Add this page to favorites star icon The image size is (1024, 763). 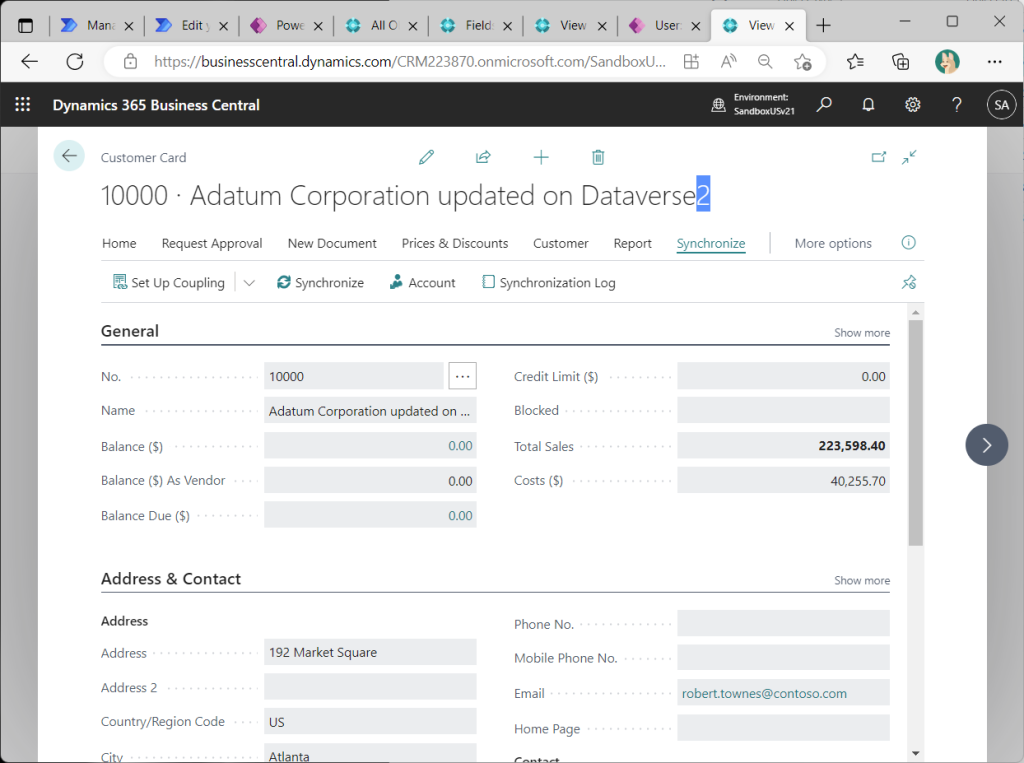803,61
